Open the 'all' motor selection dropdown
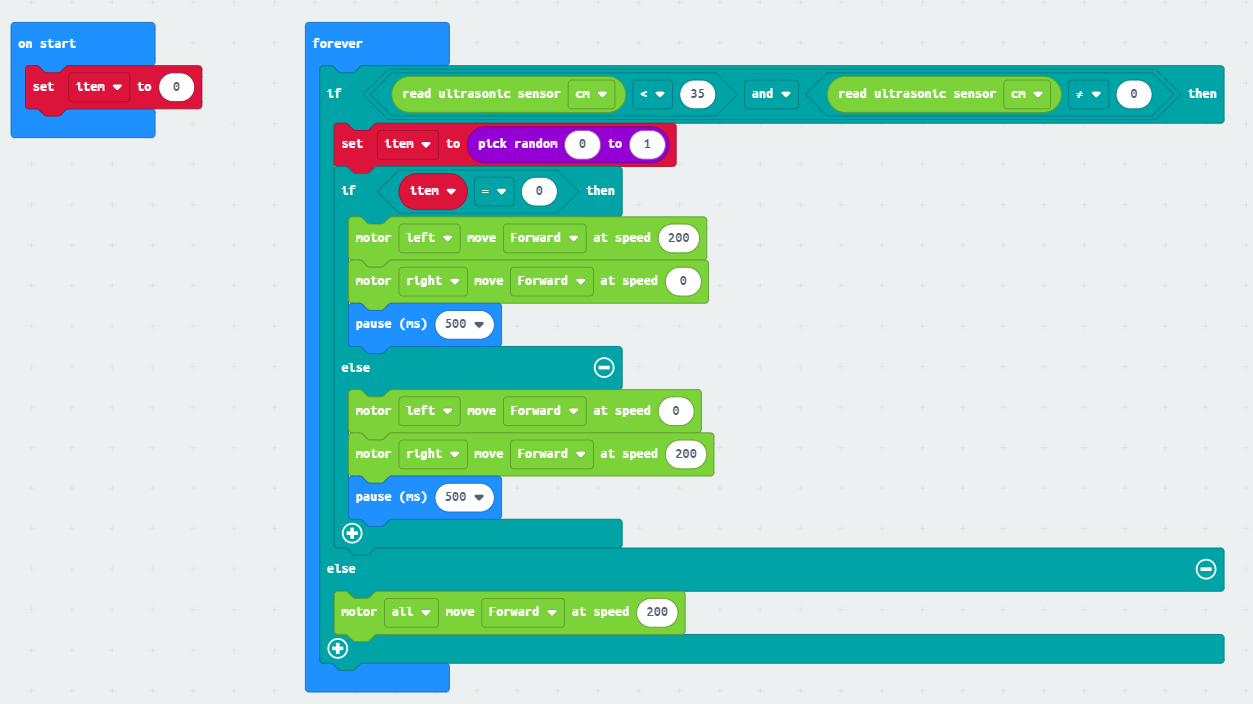 (411, 612)
